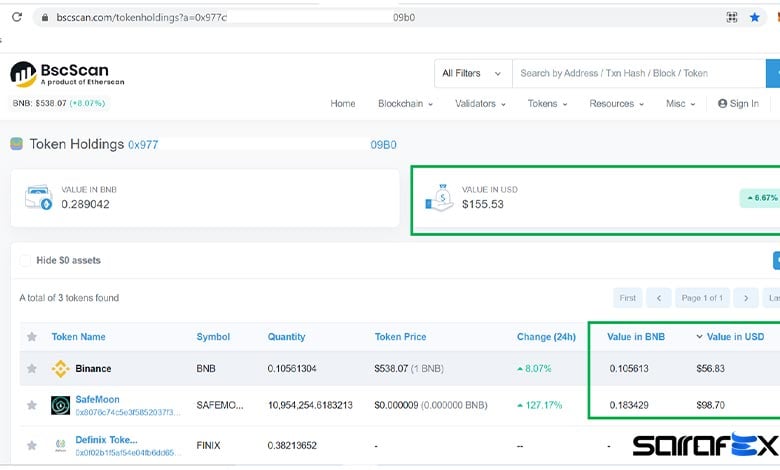780x470 pixels.
Task: Click the First pagination button
Action: (627, 298)
